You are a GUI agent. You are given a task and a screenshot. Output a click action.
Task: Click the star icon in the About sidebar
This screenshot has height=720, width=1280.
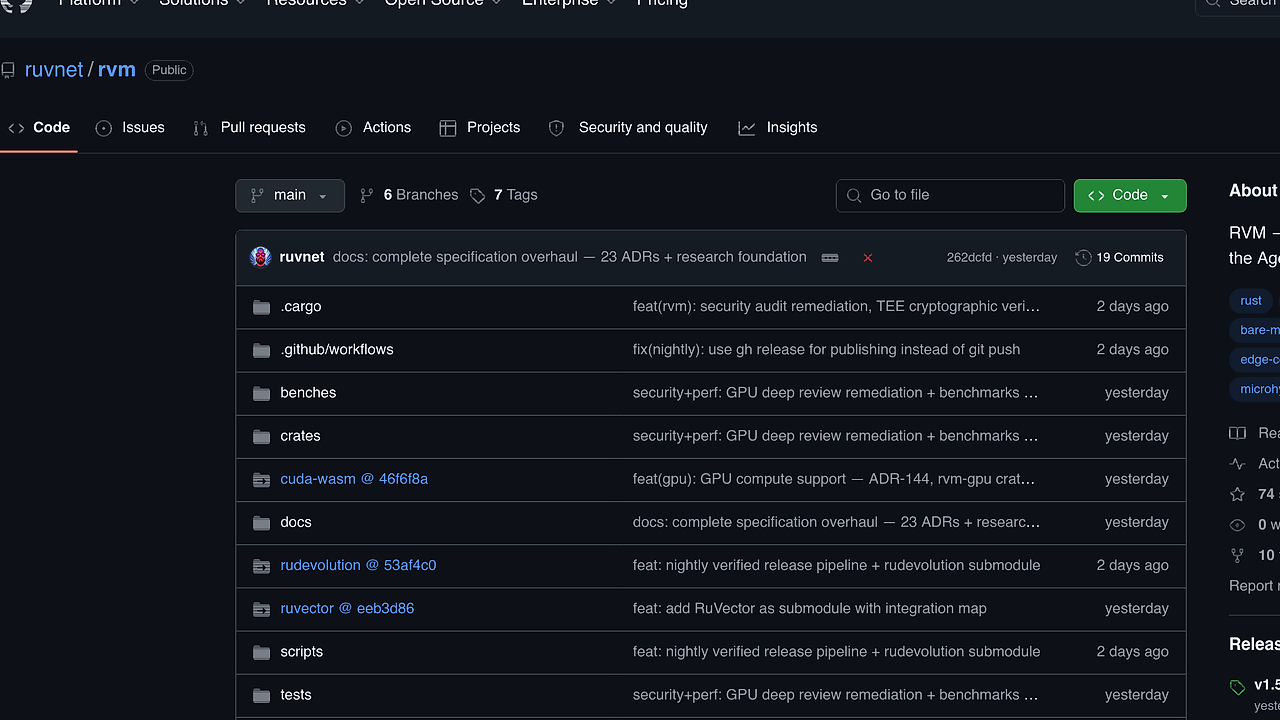[x=1238, y=494]
